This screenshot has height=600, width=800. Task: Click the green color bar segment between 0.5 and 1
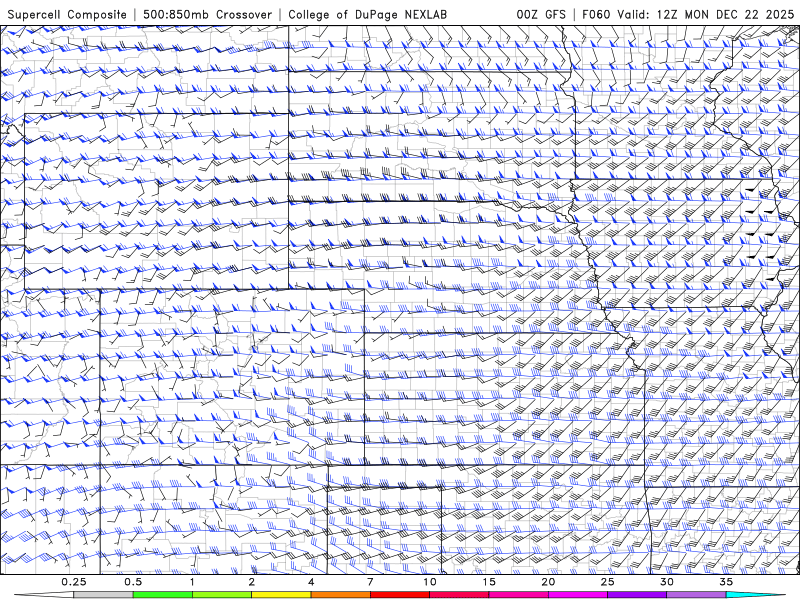[x=162, y=595]
